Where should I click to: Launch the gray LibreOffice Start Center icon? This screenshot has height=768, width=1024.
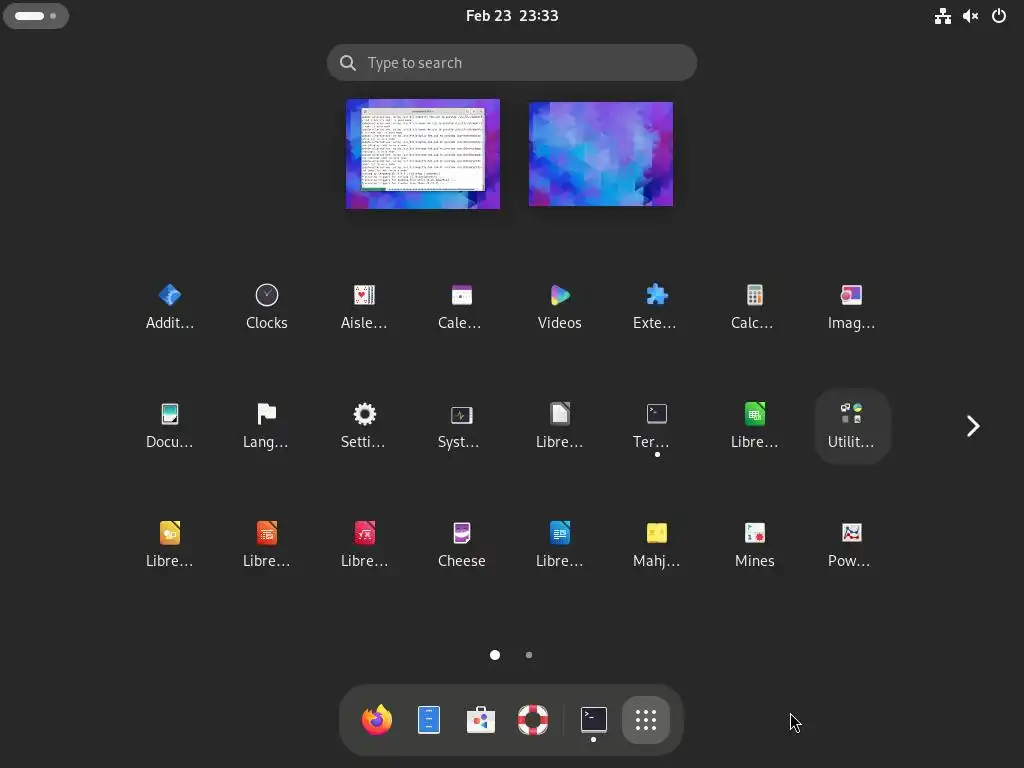coord(560,425)
